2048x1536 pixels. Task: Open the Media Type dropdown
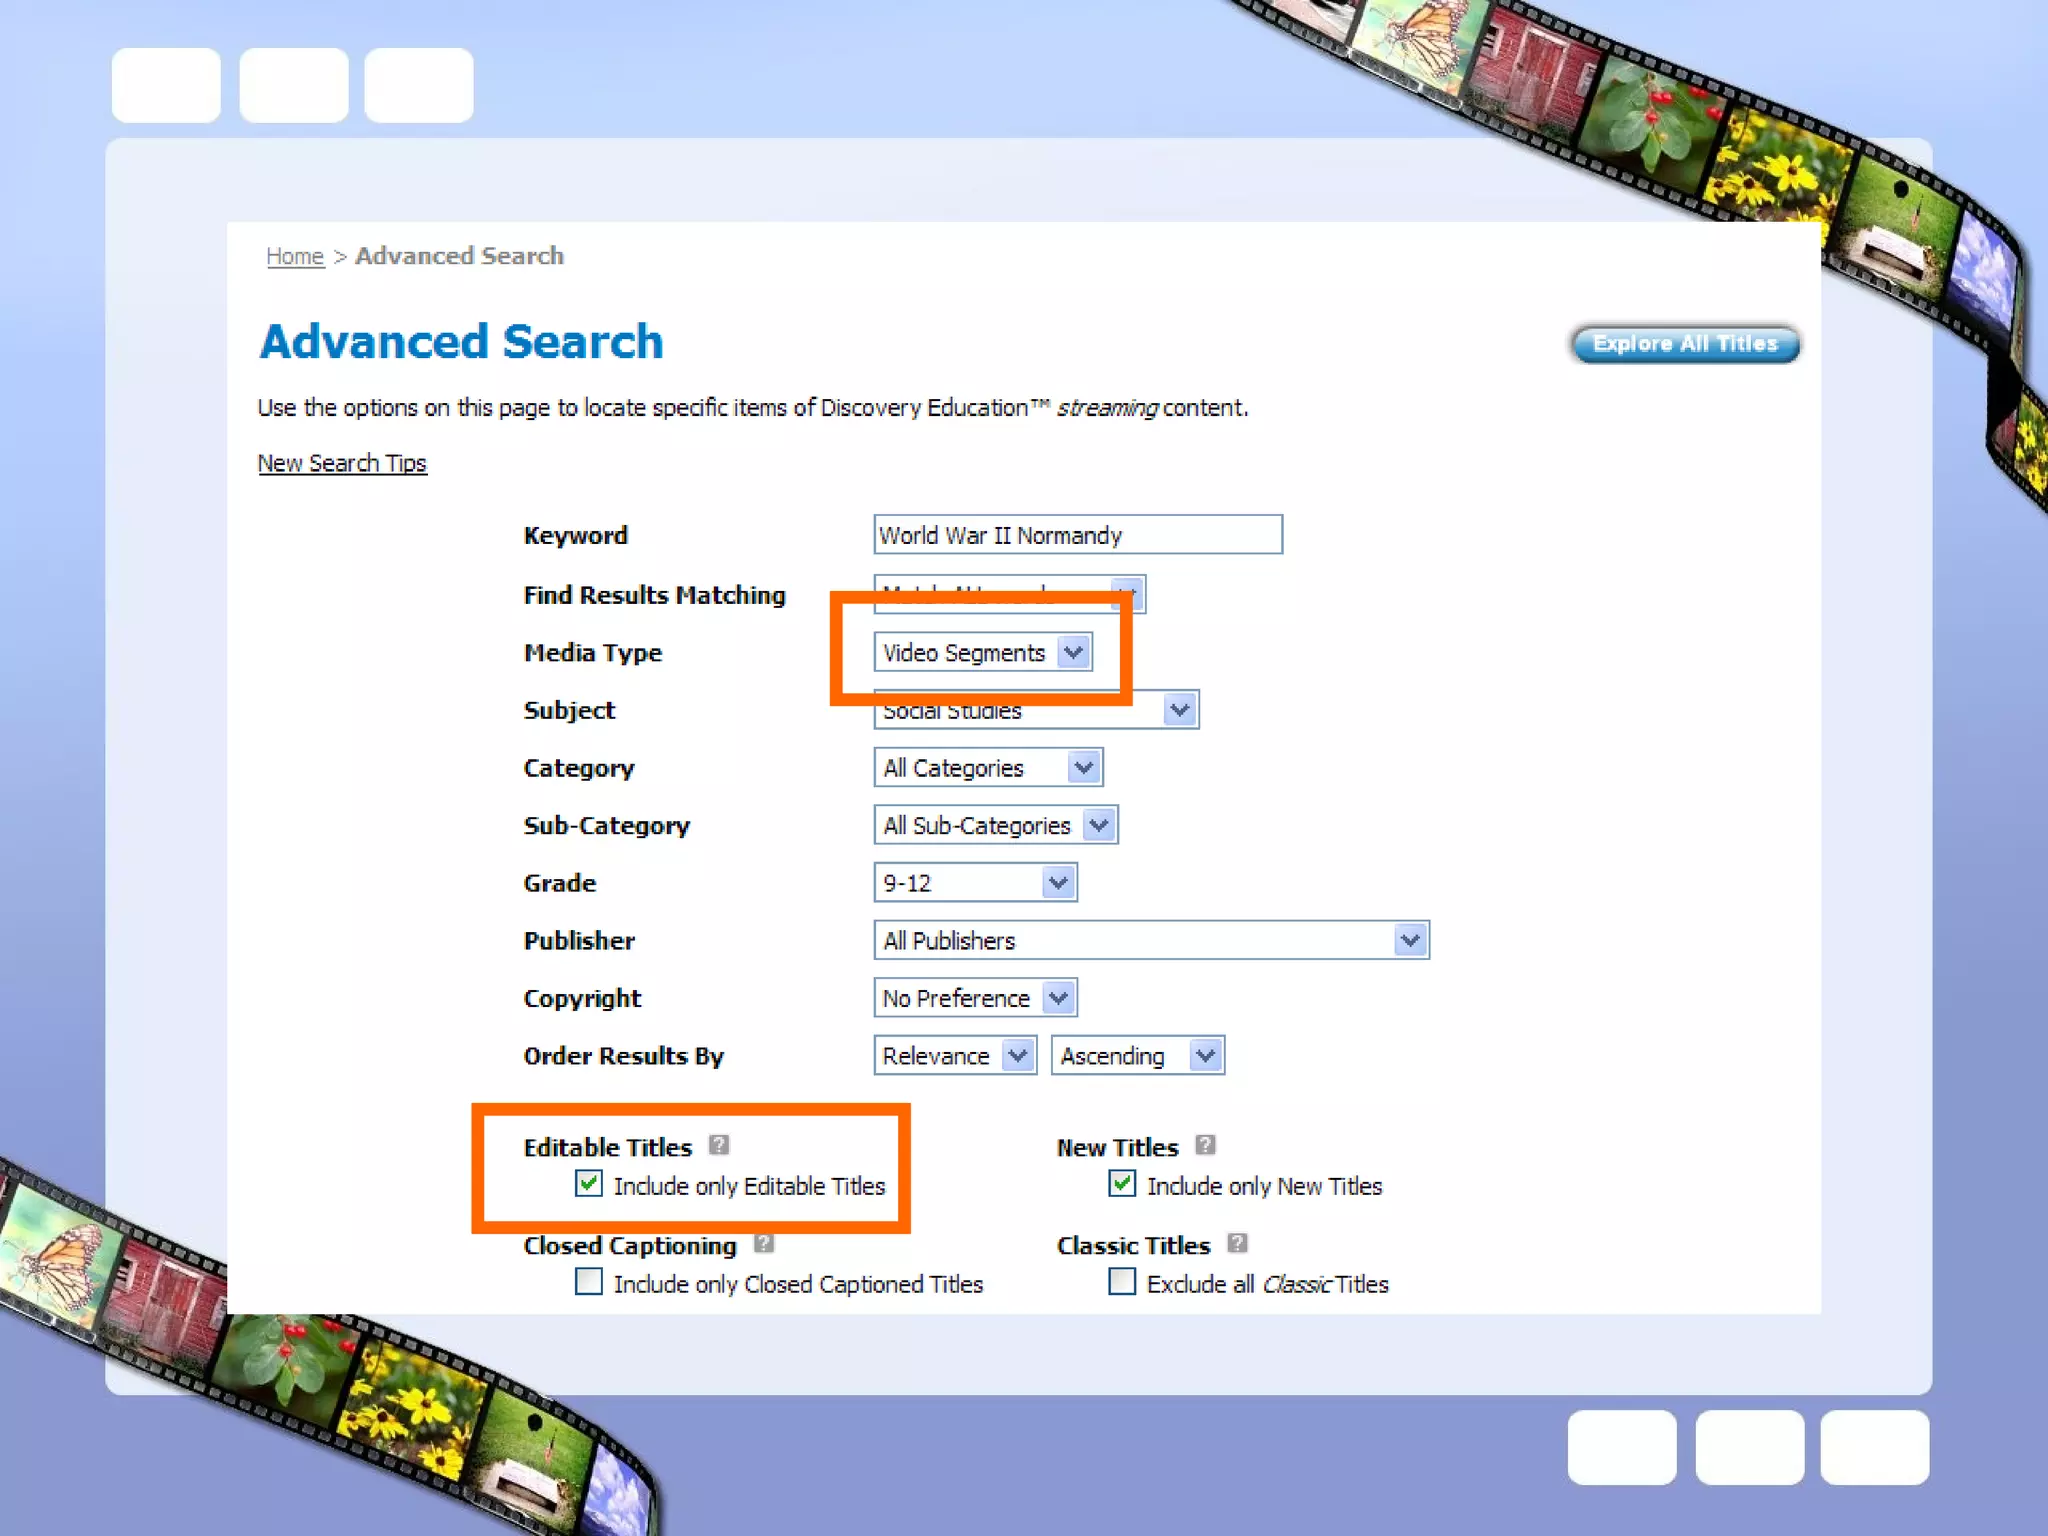click(982, 653)
